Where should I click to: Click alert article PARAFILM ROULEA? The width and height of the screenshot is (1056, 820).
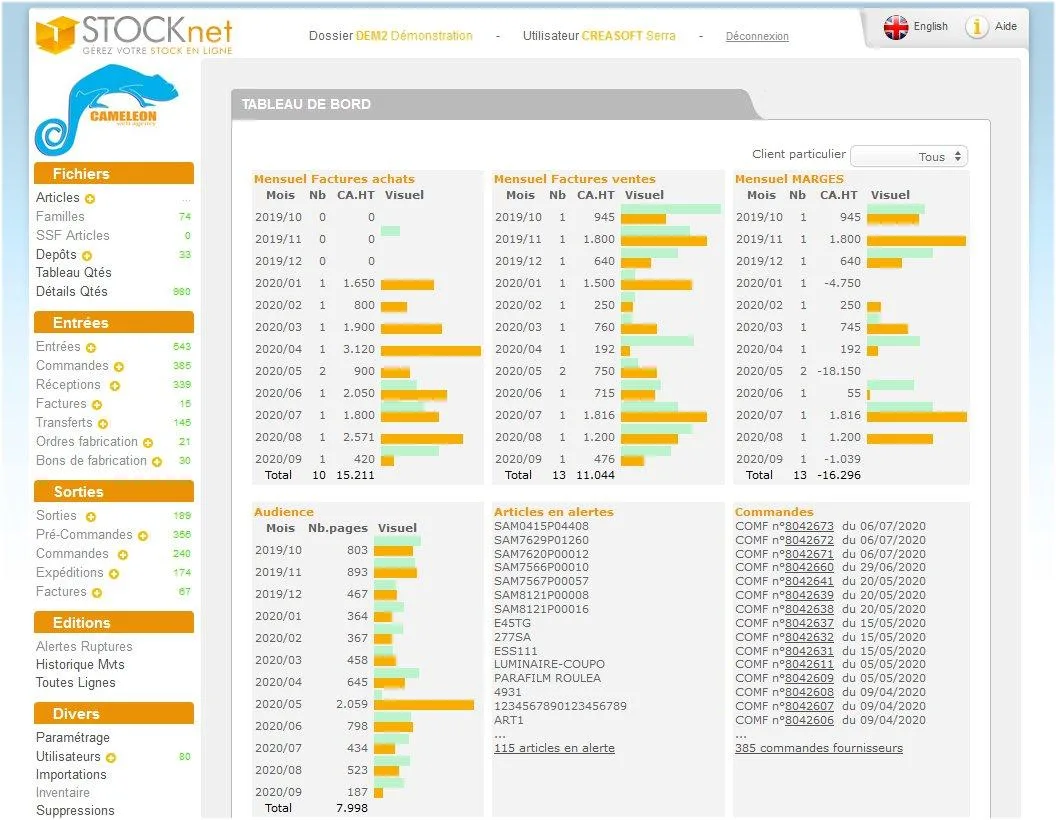tap(548, 678)
